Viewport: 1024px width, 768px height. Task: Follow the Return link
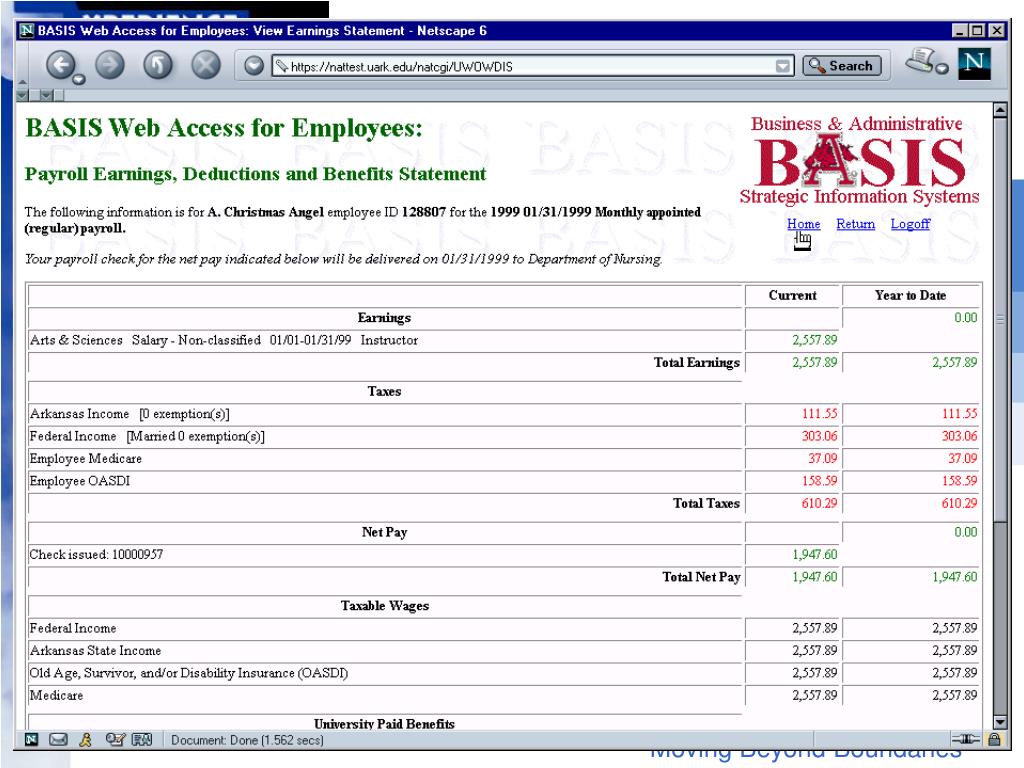pos(856,224)
